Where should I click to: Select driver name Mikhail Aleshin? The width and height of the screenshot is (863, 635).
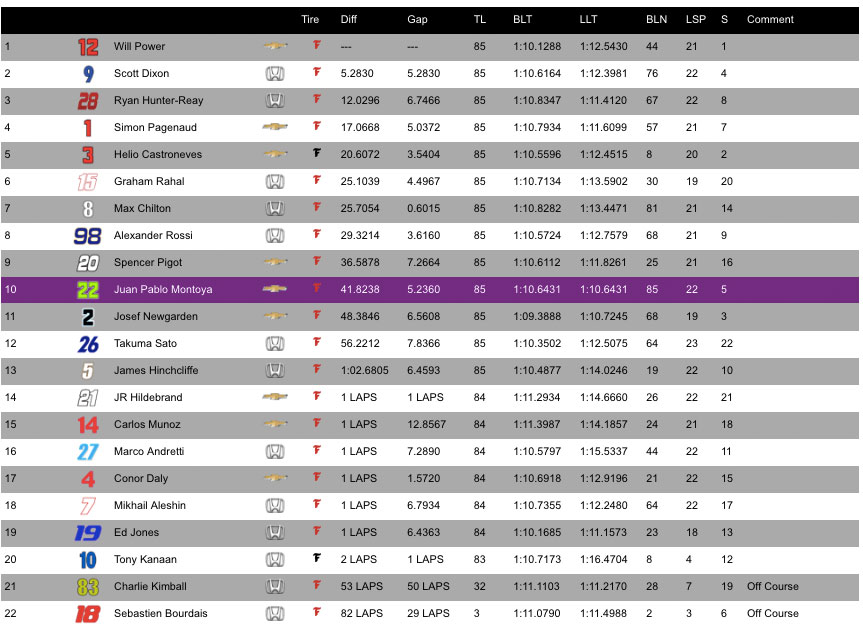(x=150, y=505)
